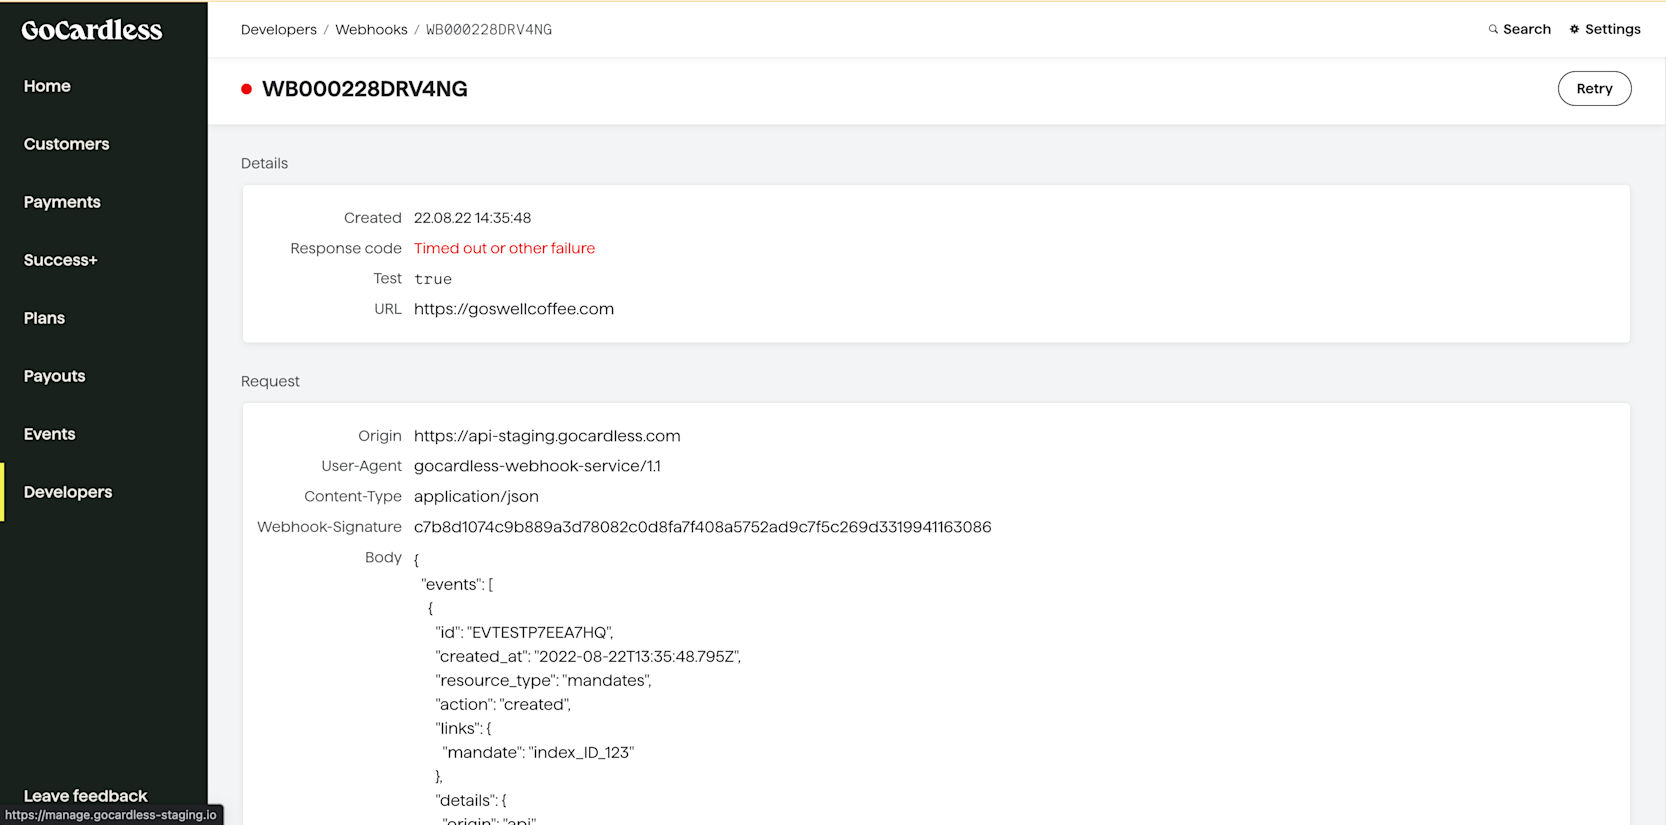1666x825 pixels.
Task: Click the URL https://goswellcoffee.com
Action: tap(514, 309)
